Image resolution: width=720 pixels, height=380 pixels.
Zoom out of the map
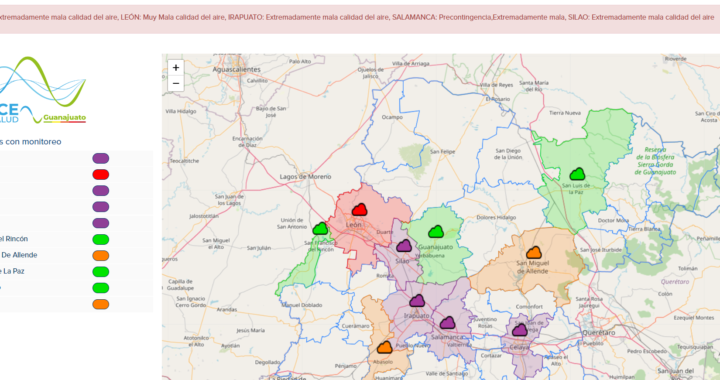[x=176, y=84]
